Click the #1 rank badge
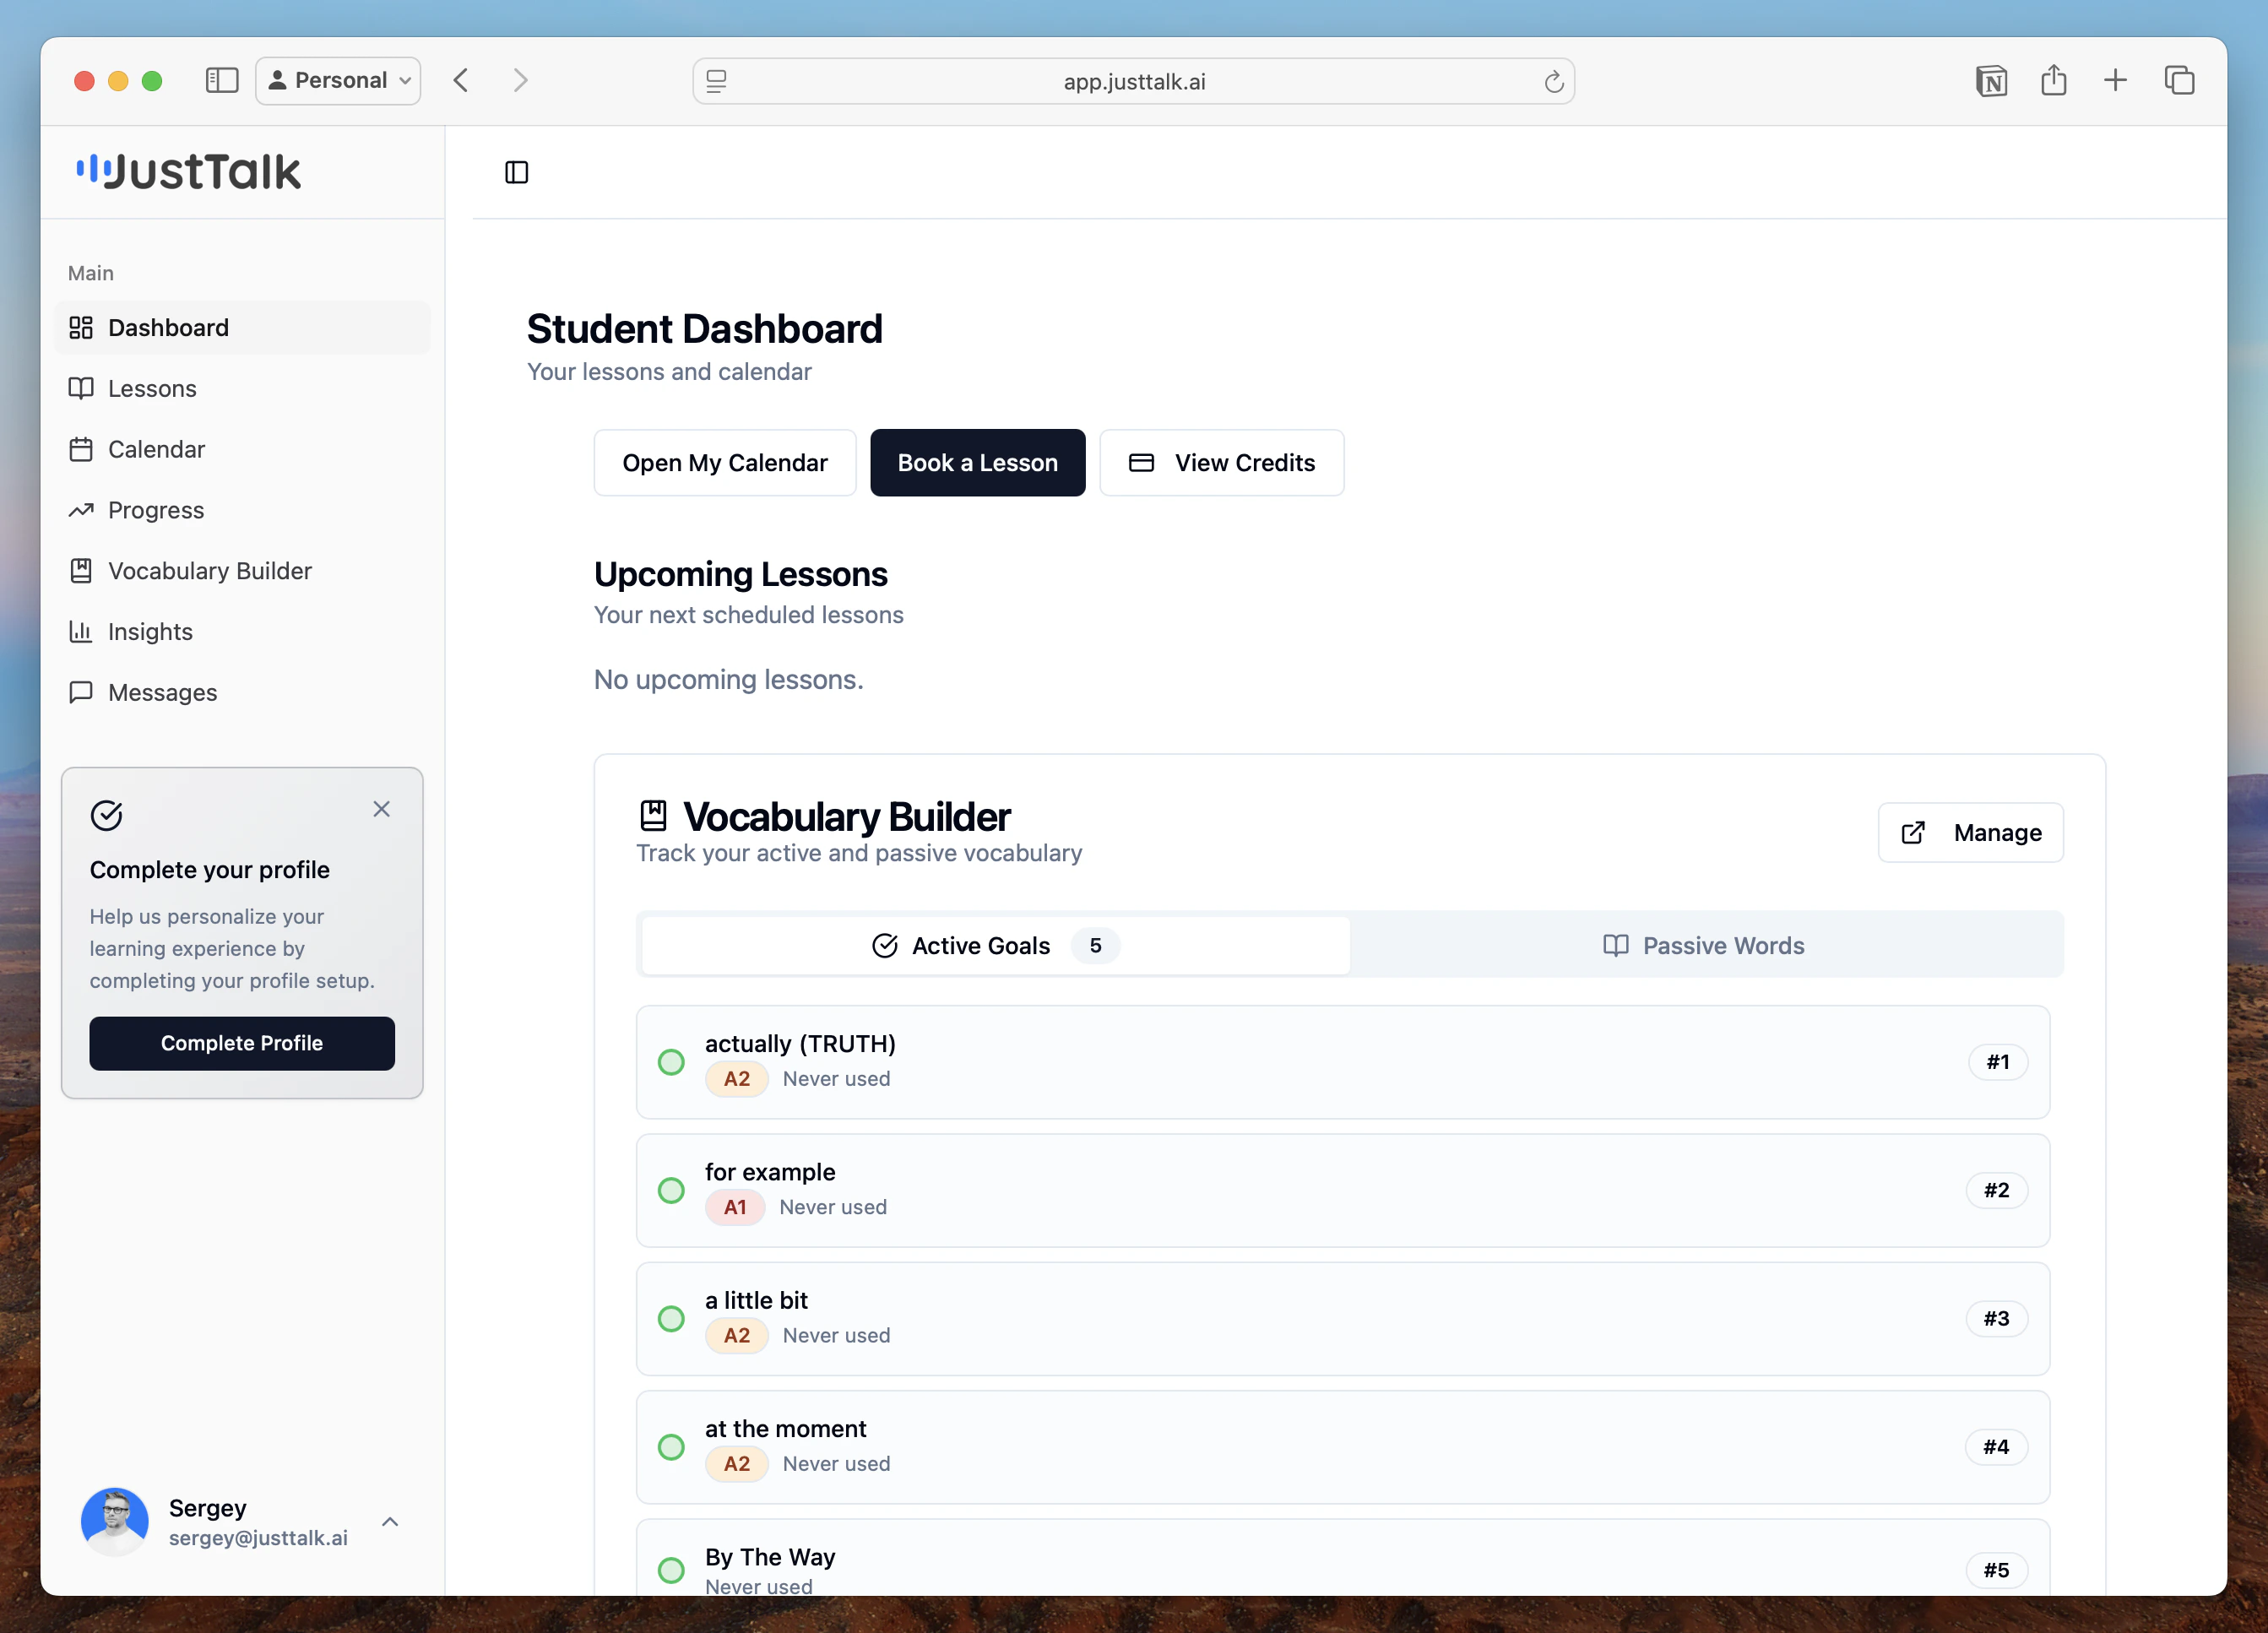 tap(1997, 1062)
